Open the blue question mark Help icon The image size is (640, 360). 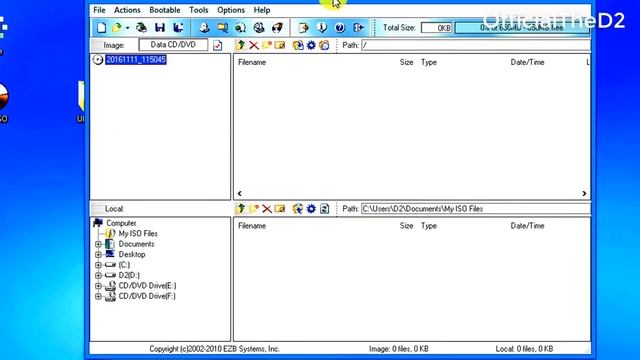click(x=340, y=28)
